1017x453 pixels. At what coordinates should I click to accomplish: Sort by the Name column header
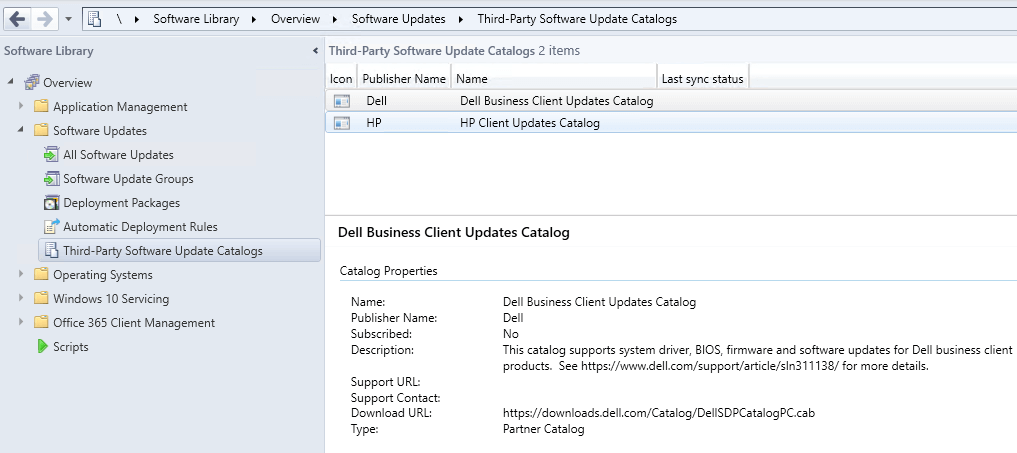click(555, 79)
